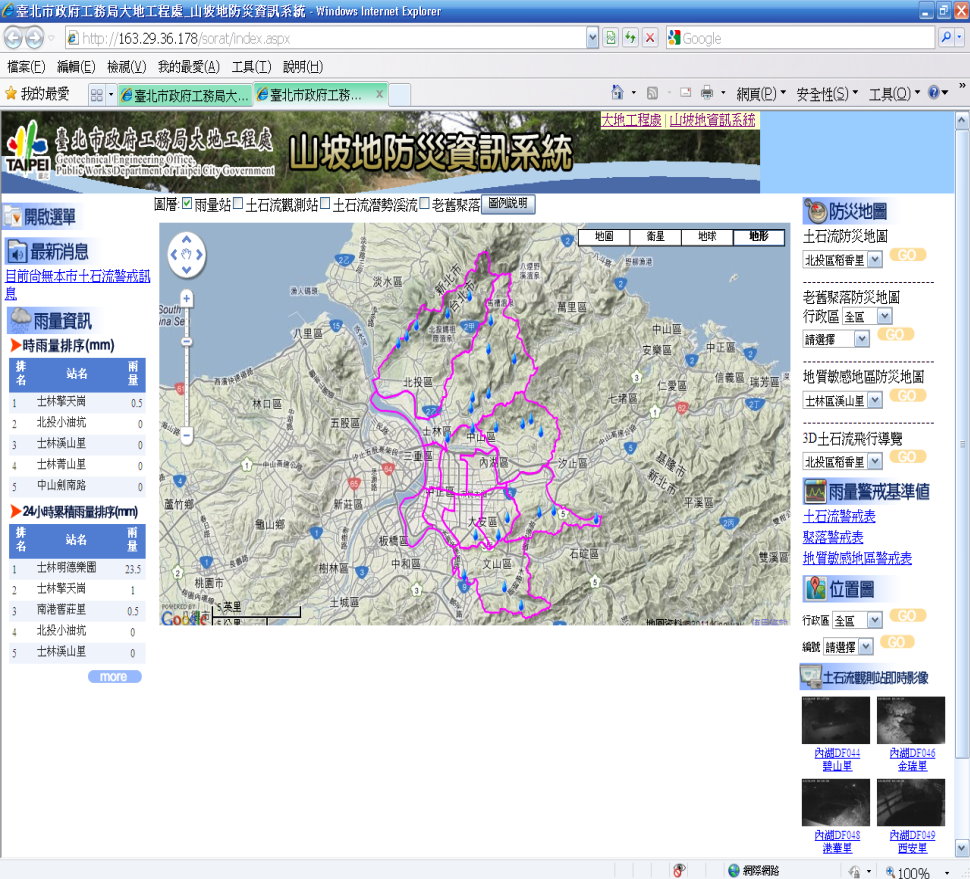Open the 編號 請選擇 dropdown
970x879 pixels.
coord(849,646)
